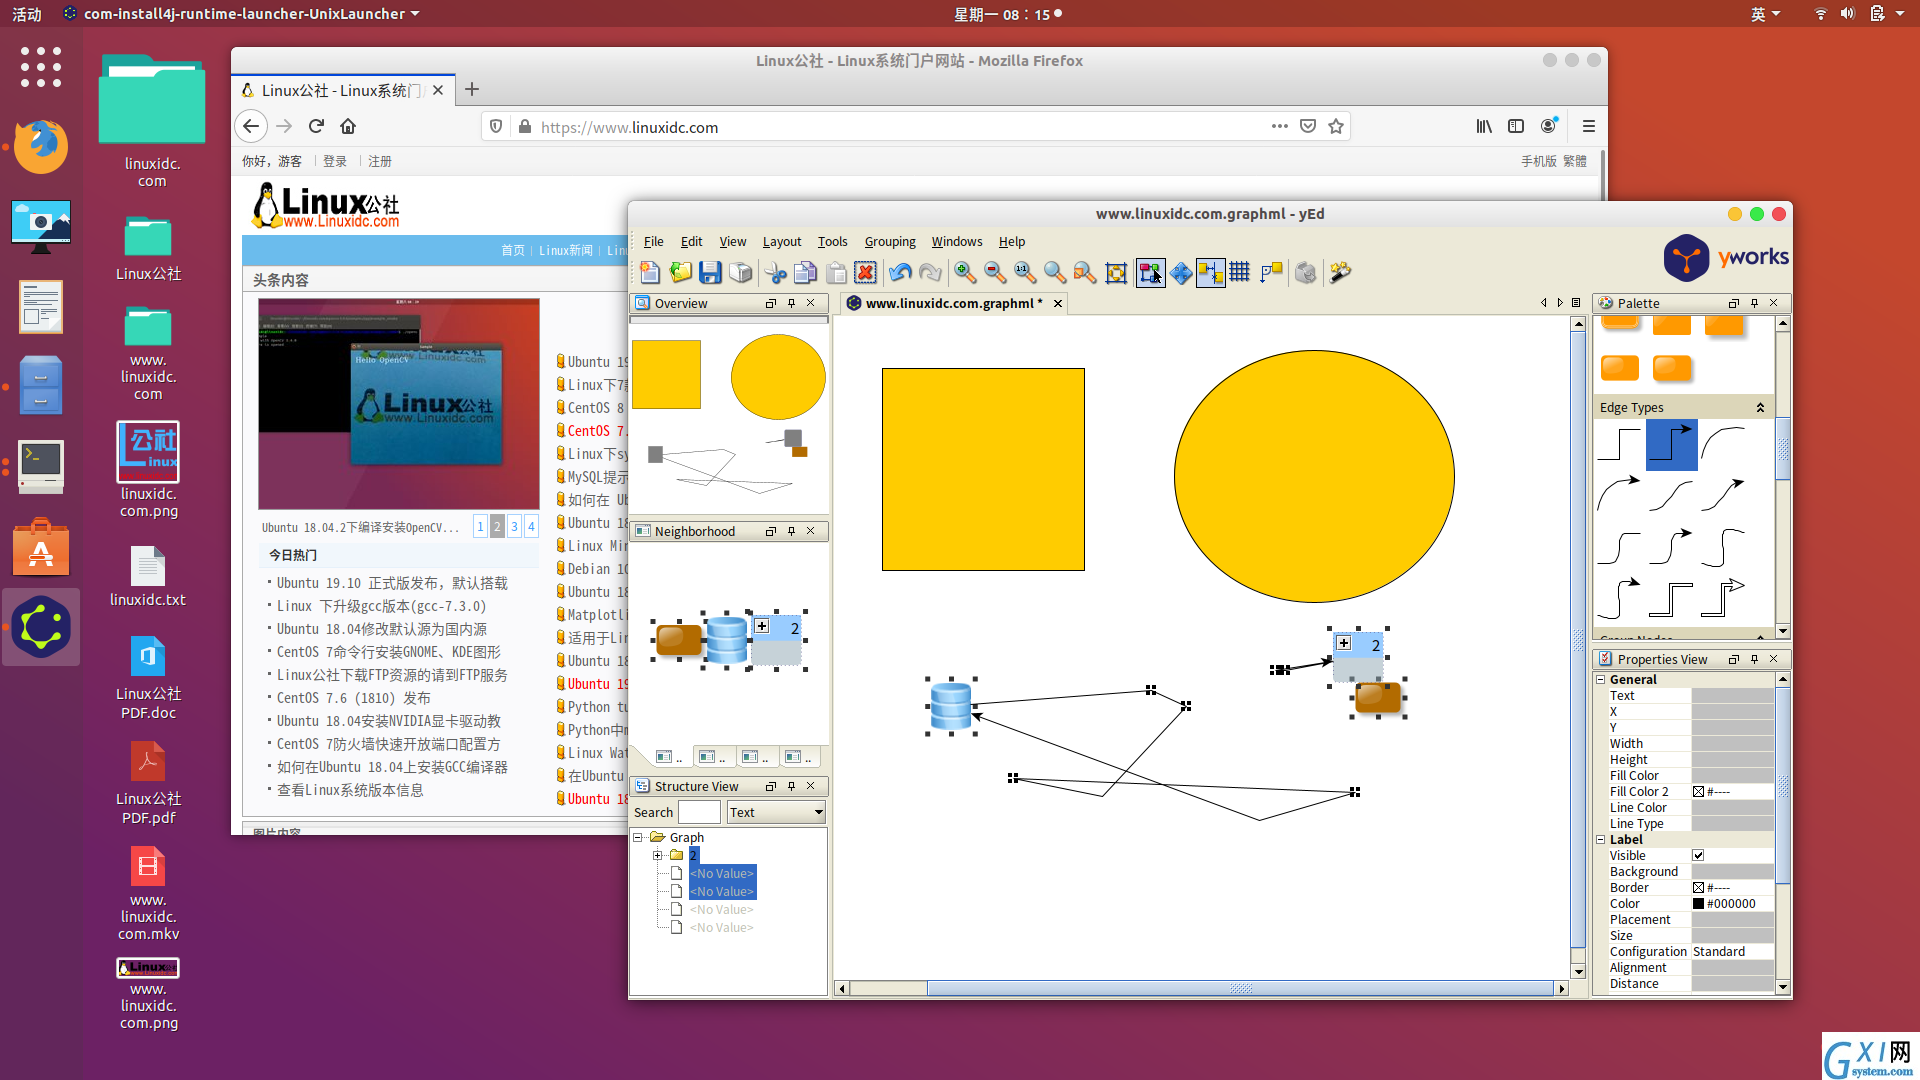This screenshot has height=1080, width=1920.
Task: Pin the Overview panel
Action: point(791,303)
